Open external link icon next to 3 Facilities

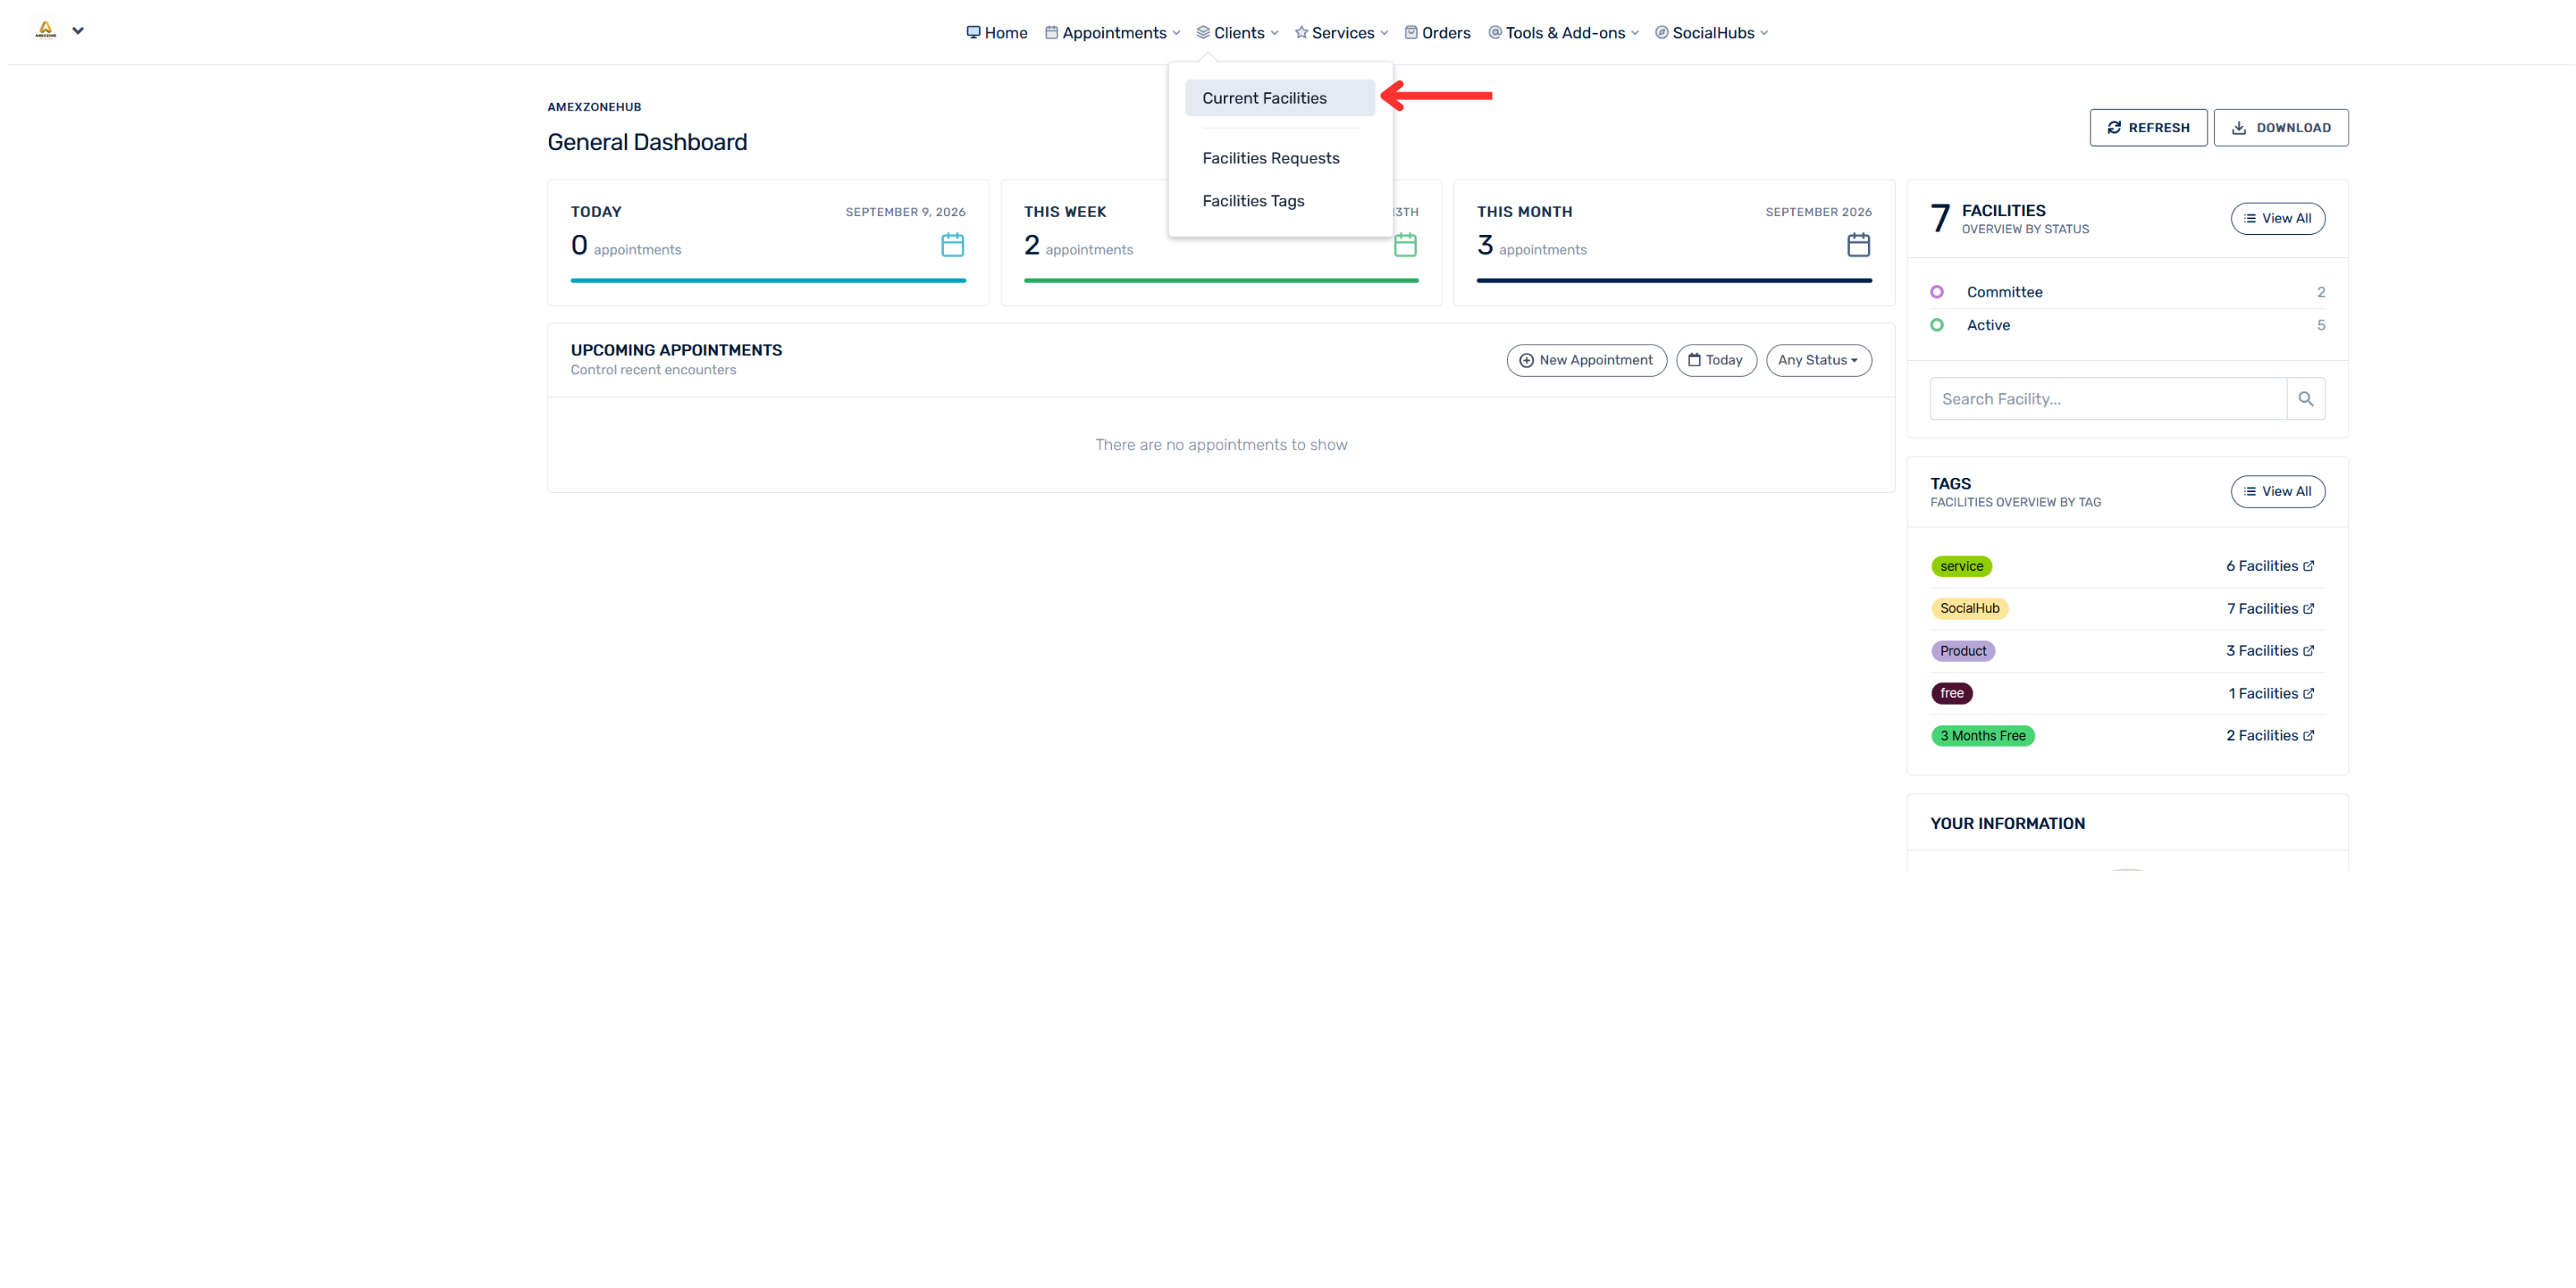[x=2308, y=651]
